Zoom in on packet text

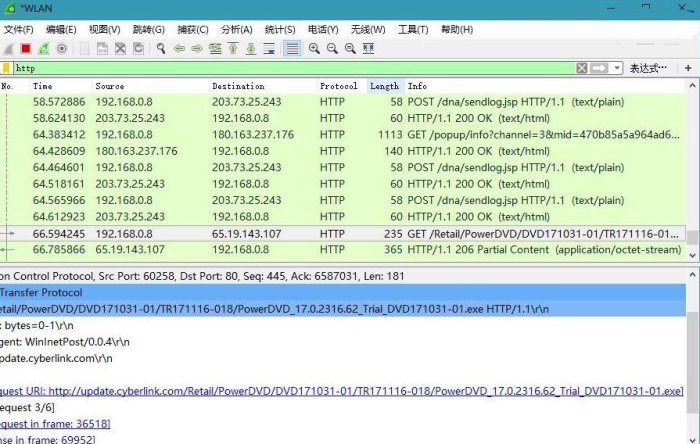point(314,48)
